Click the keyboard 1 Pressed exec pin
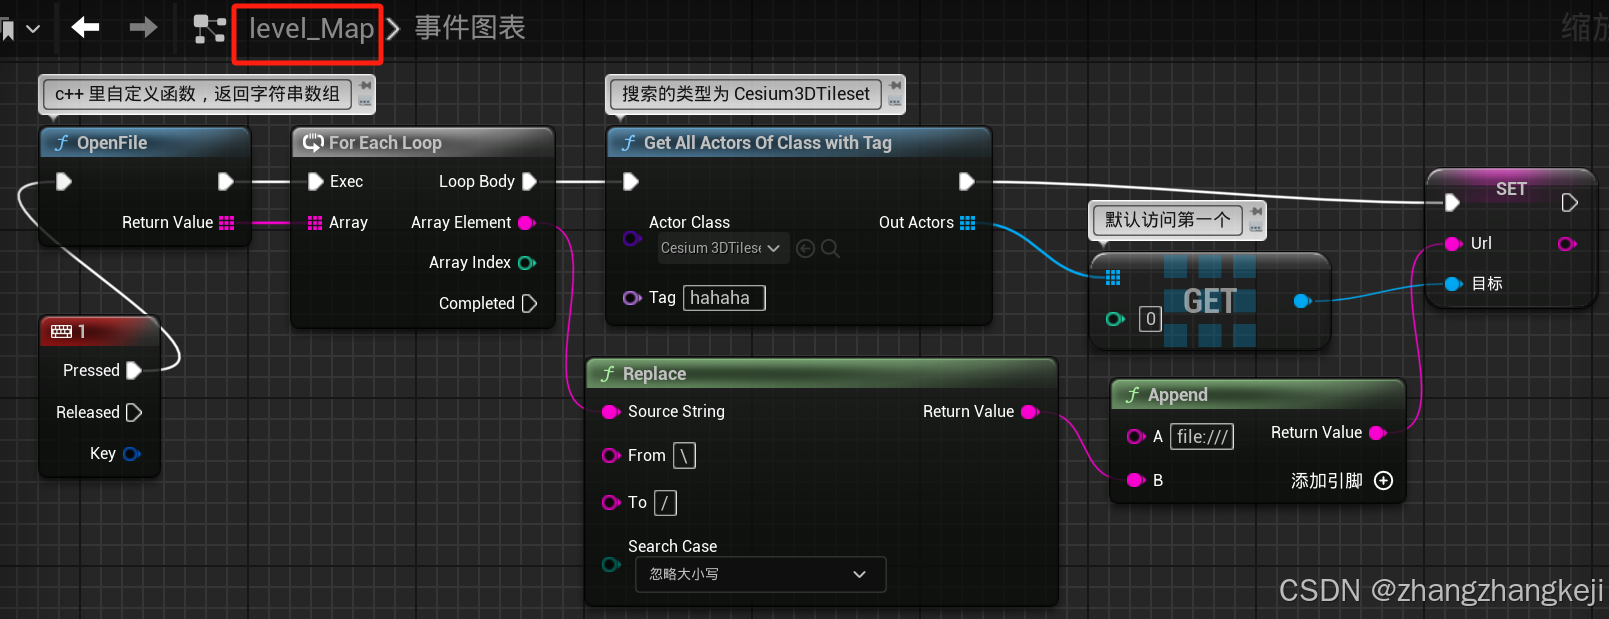Screen dimensions: 1609x619 tap(134, 371)
